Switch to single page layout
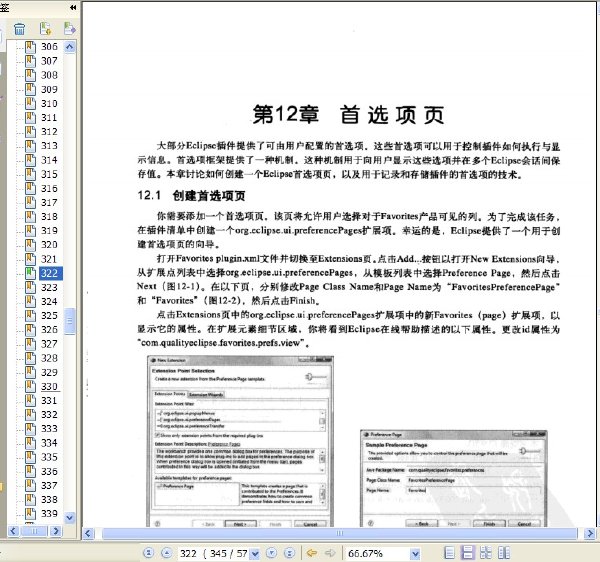Image resolution: width=600 pixels, height=562 pixels. (x=450, y=553)
